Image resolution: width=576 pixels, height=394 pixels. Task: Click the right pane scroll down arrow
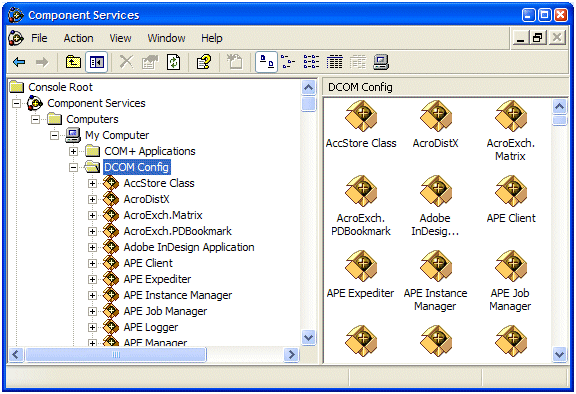(559, 355)
